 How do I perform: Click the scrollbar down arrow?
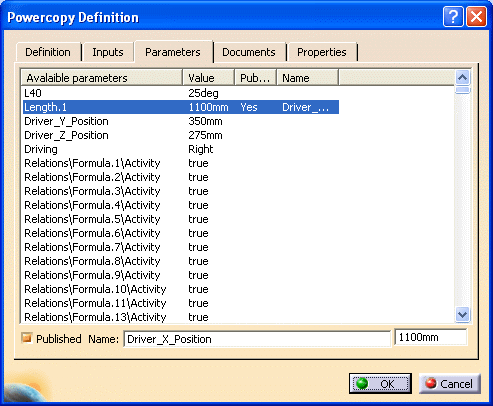pos(462,314)
